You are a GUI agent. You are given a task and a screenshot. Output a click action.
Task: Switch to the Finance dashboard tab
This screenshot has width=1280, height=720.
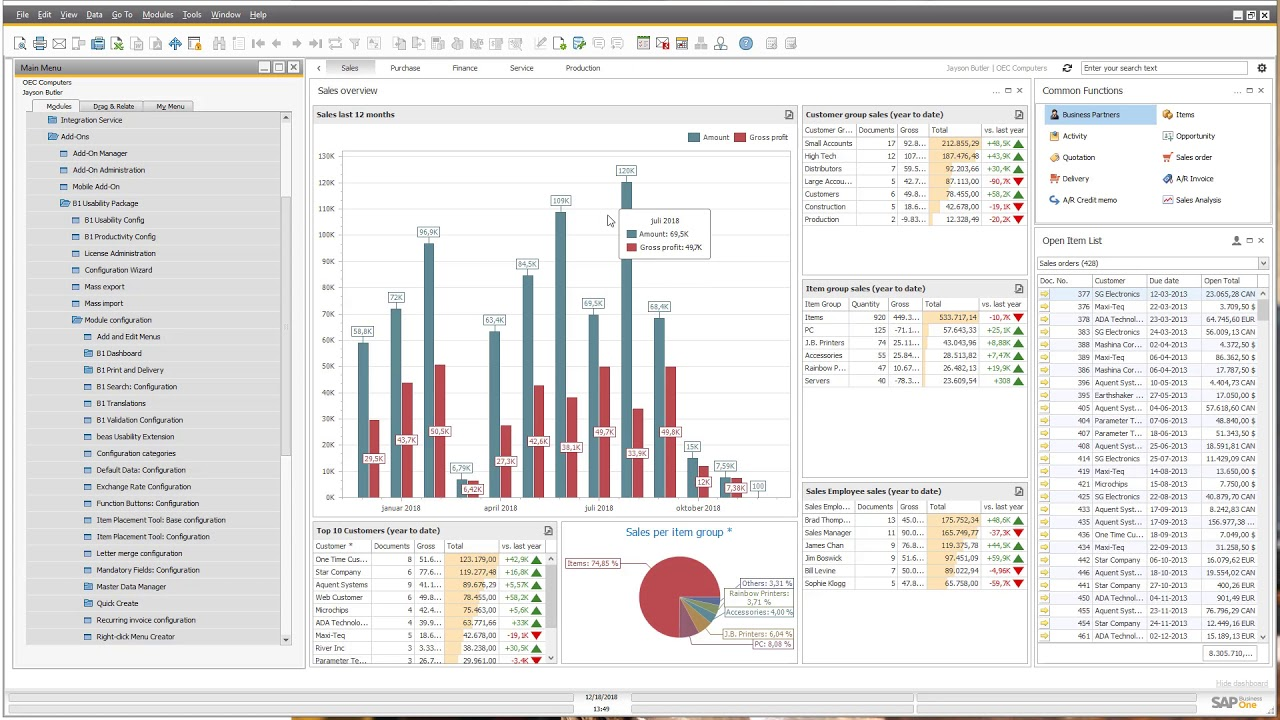[x=464, y=68]
